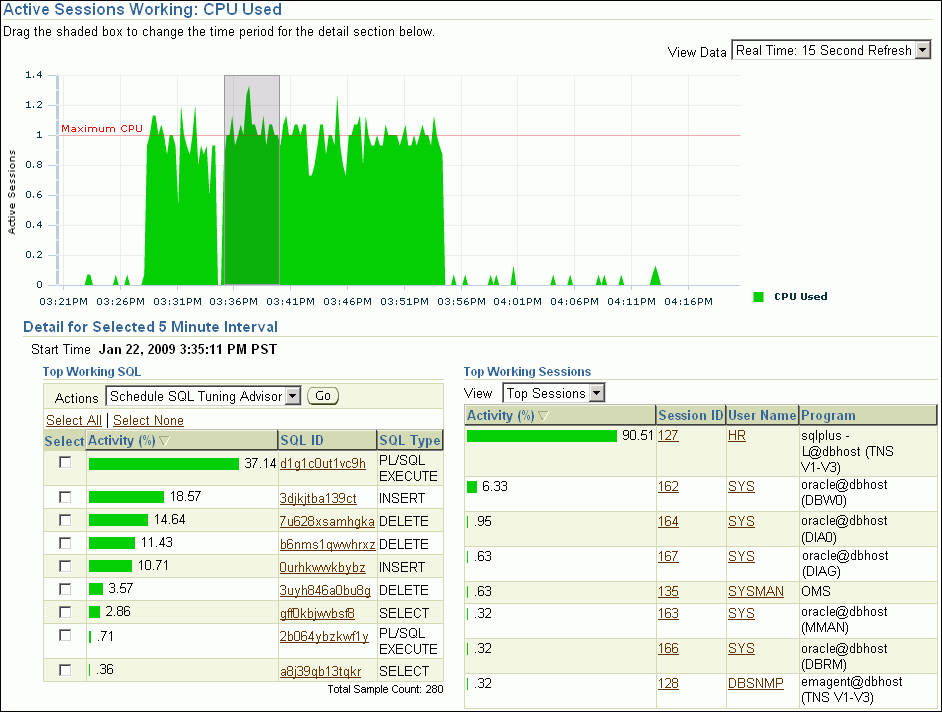Screen dimensions: 942x712
Task: Click the CPU Used green legend square
Action: click(759, 297)
